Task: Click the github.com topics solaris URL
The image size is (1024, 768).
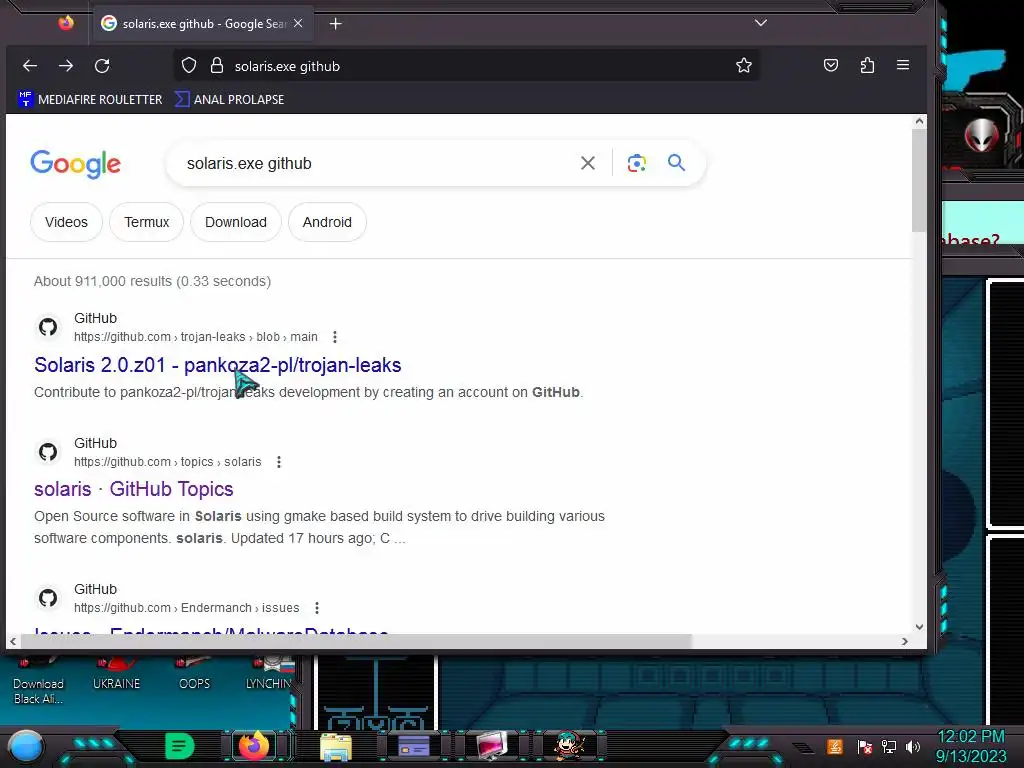Action: 168,462
